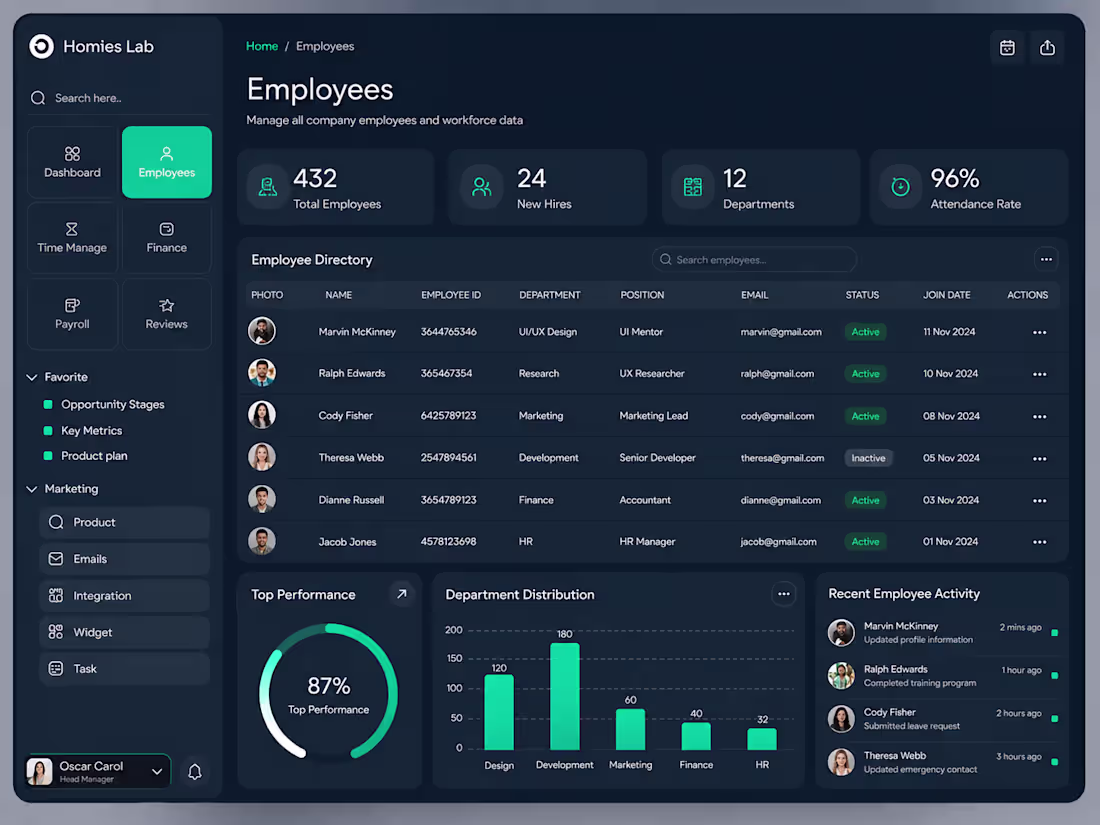Click the sidebar search magnifier icon

[x=38, y=98]
